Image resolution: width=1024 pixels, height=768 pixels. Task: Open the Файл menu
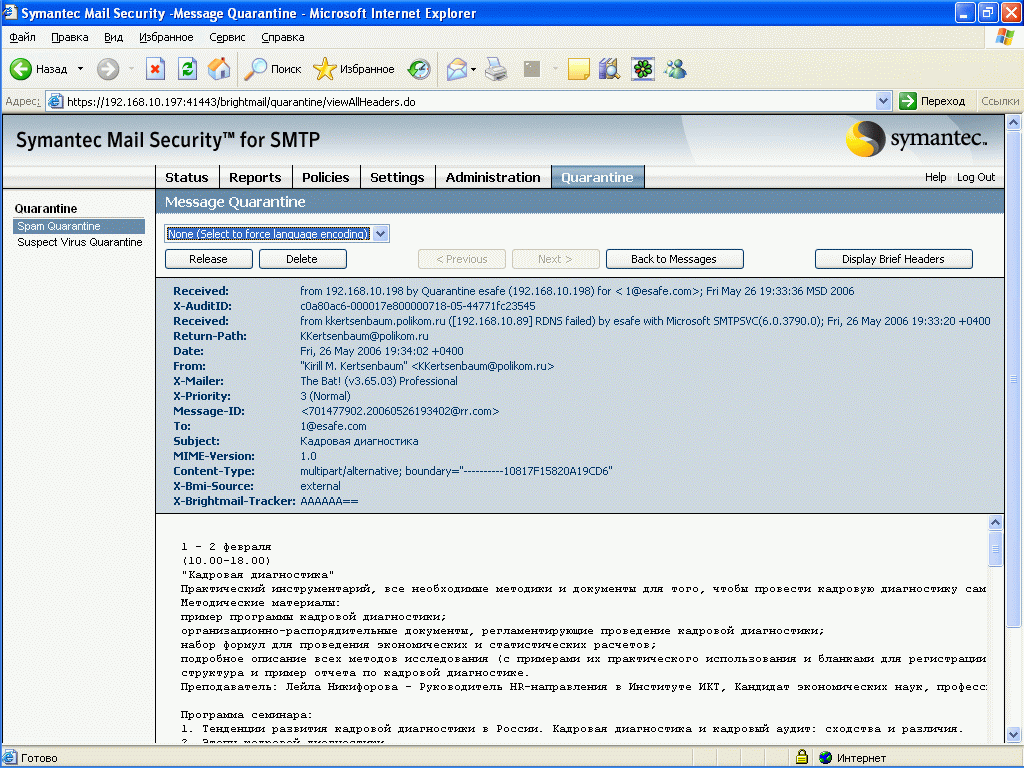click(22, 37)
